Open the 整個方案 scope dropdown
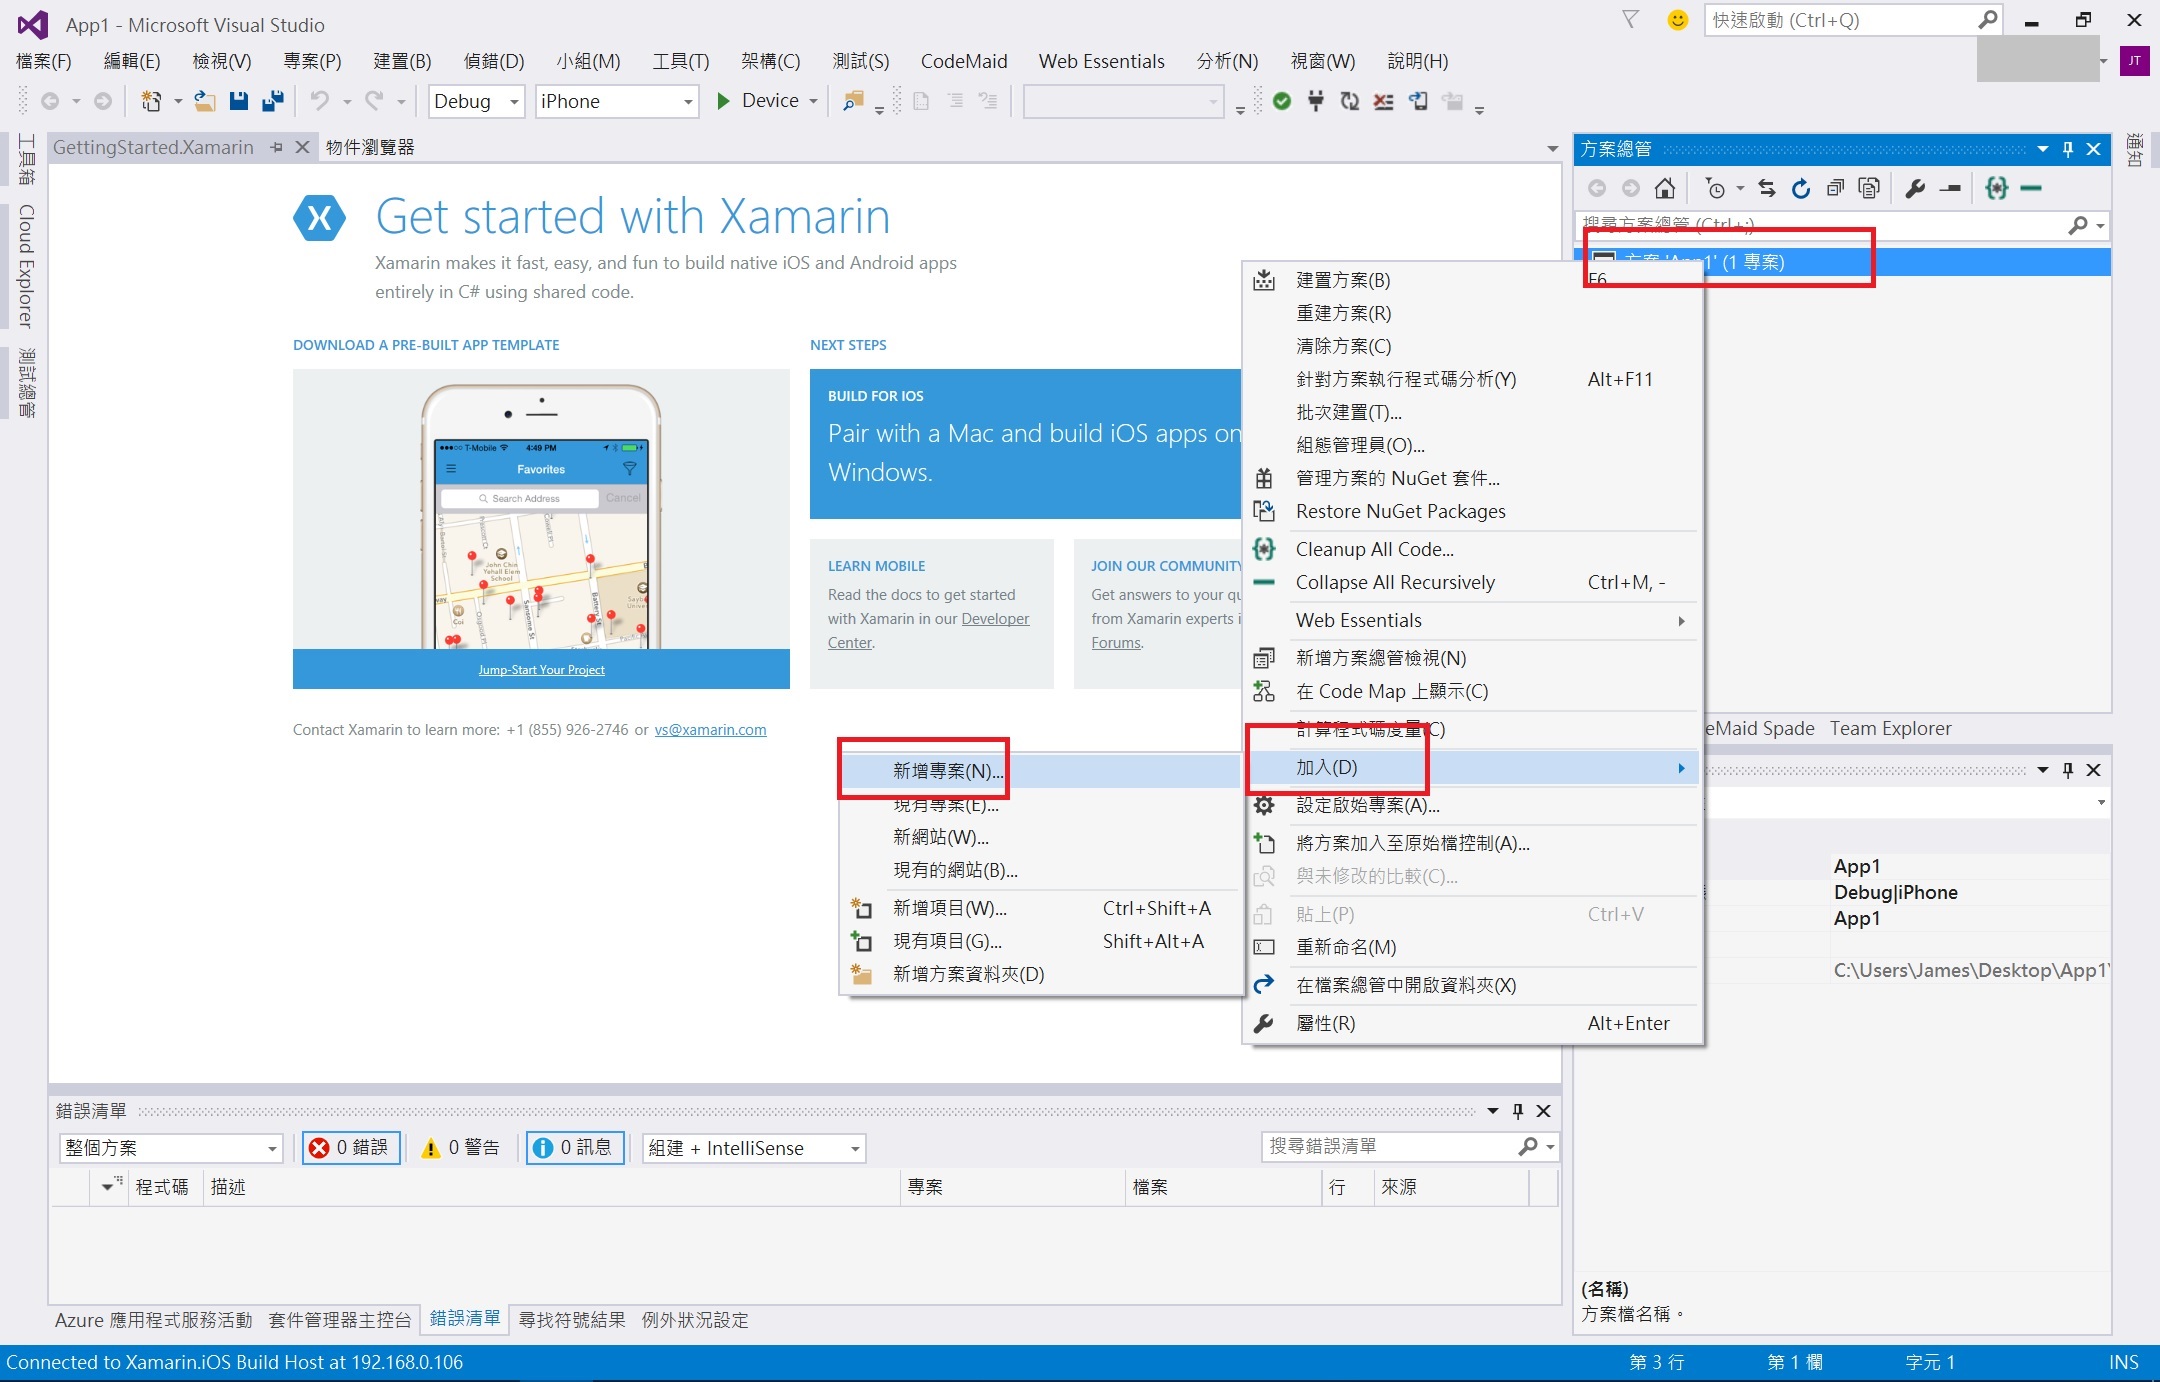Image resolution: width=2160 pixels, height=1382 pixels. (171, 1148)
